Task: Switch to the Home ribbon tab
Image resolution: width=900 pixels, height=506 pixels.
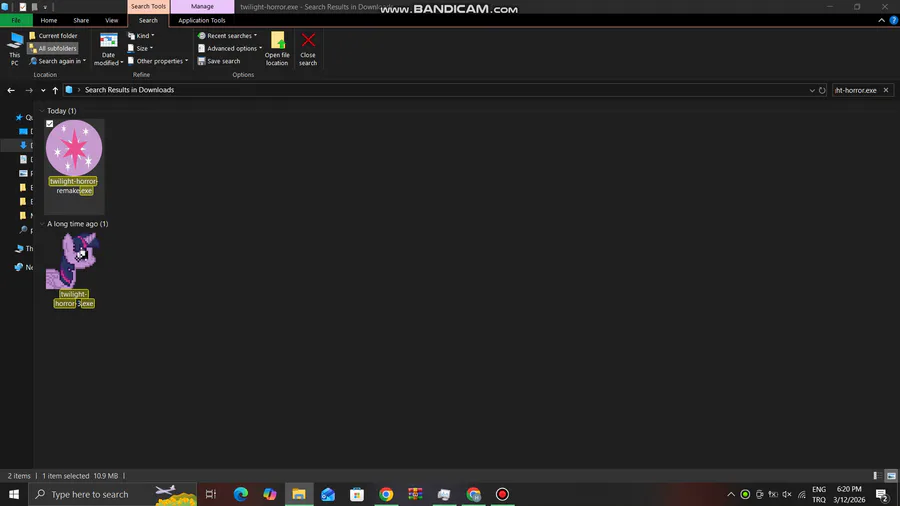Action: (x=49, y=20)
